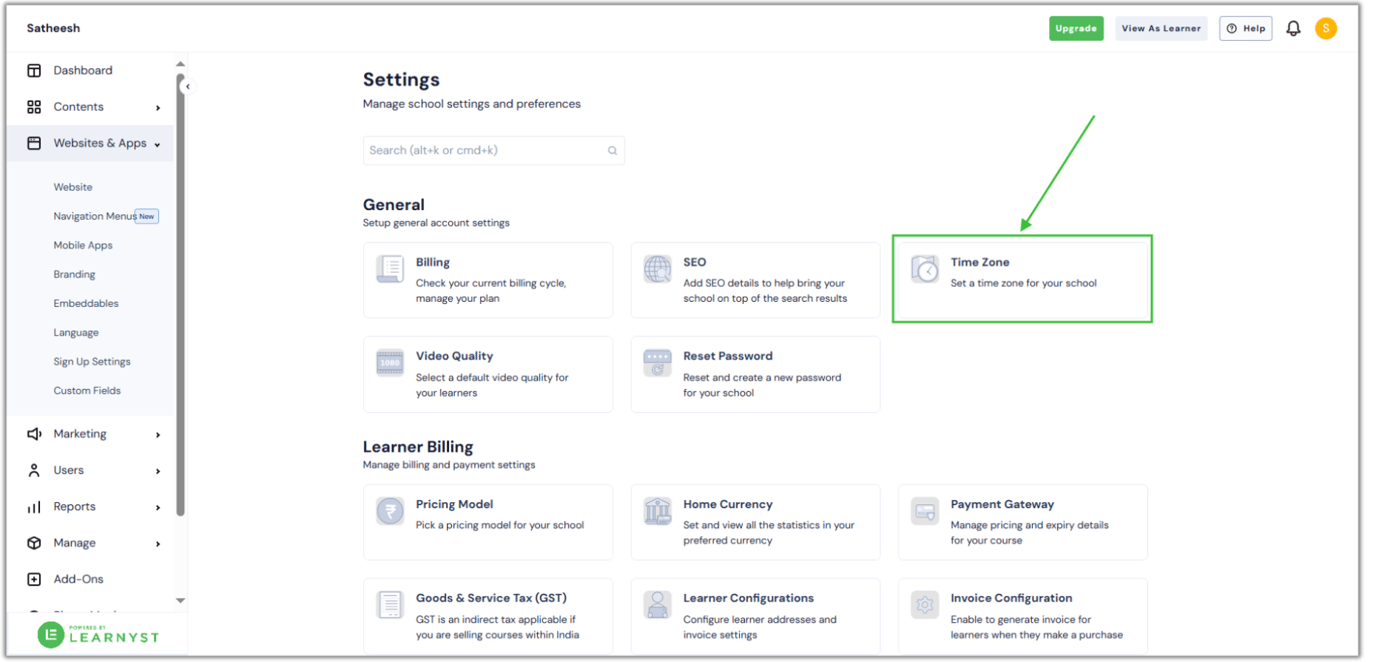
Task: Click the Pricing Model rupee icon
Action: (x=390, y=511)
